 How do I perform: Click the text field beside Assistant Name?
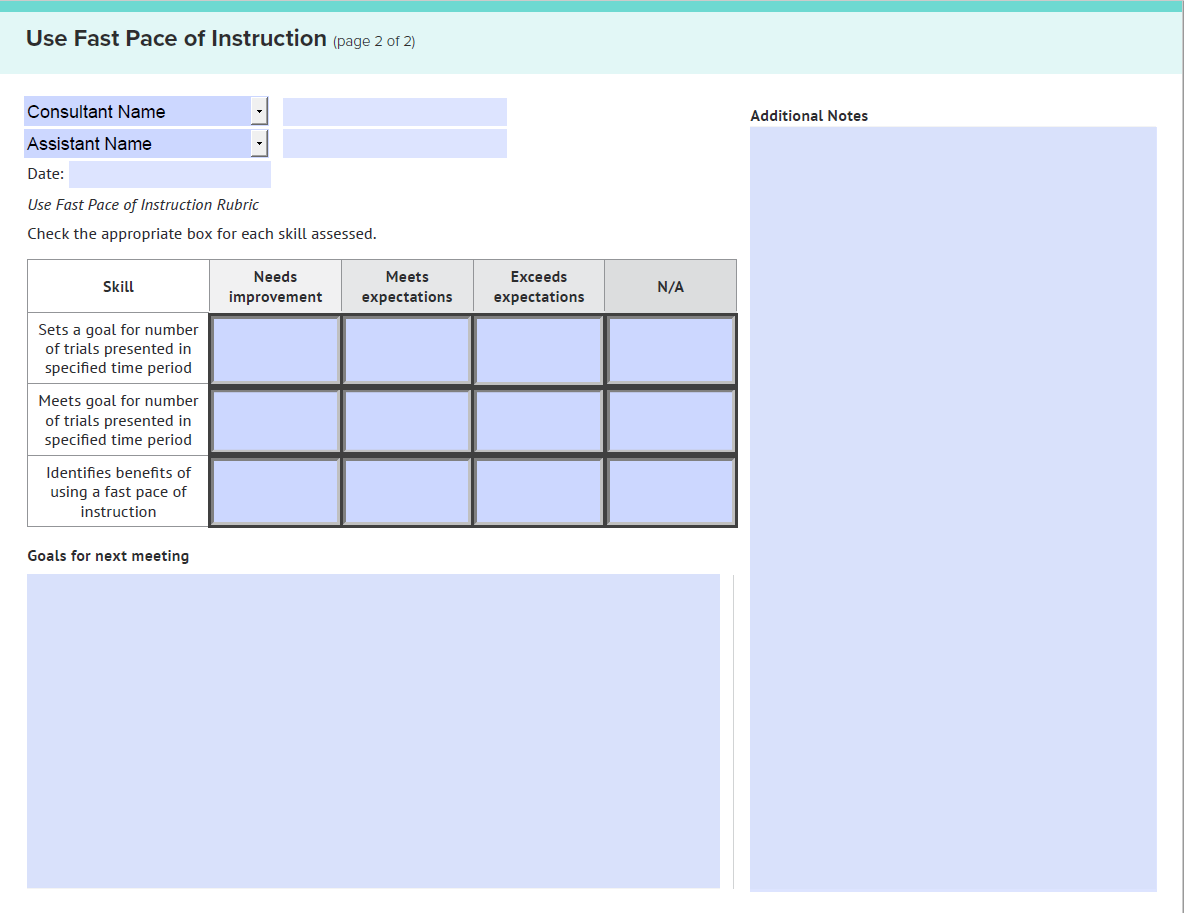394,144
